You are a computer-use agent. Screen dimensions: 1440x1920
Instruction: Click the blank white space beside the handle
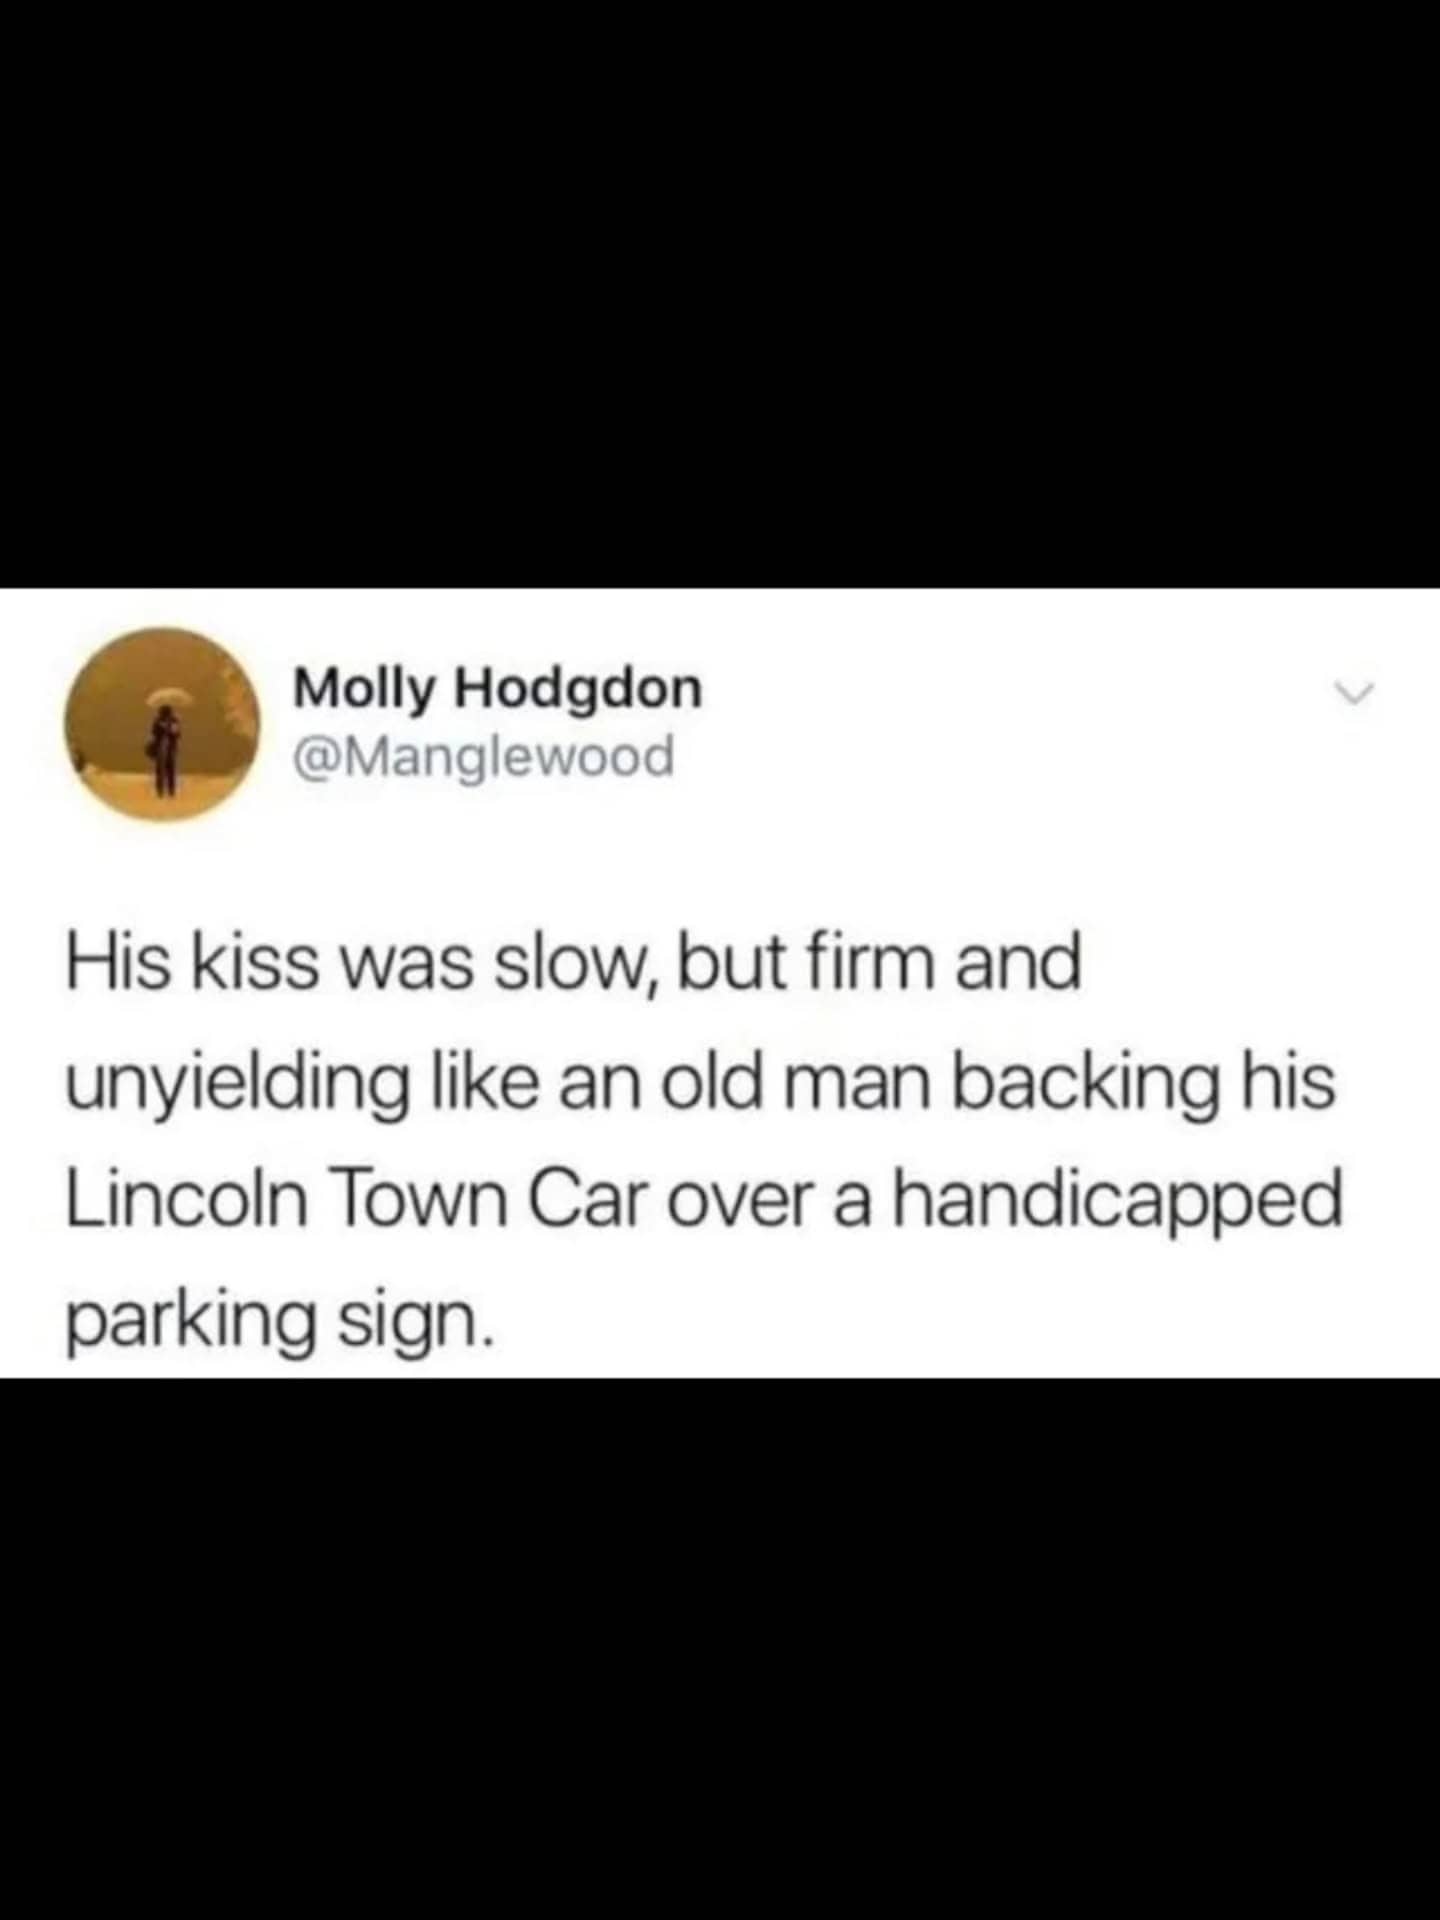click(1000, 757)
